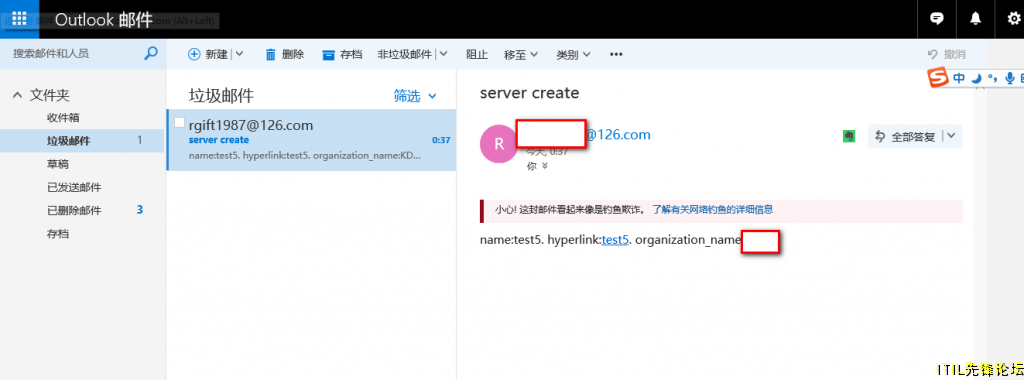The height and width of the screenshot is (380, 1024).
Task: Click the Sogou moon icon
Action: (977, 78)
